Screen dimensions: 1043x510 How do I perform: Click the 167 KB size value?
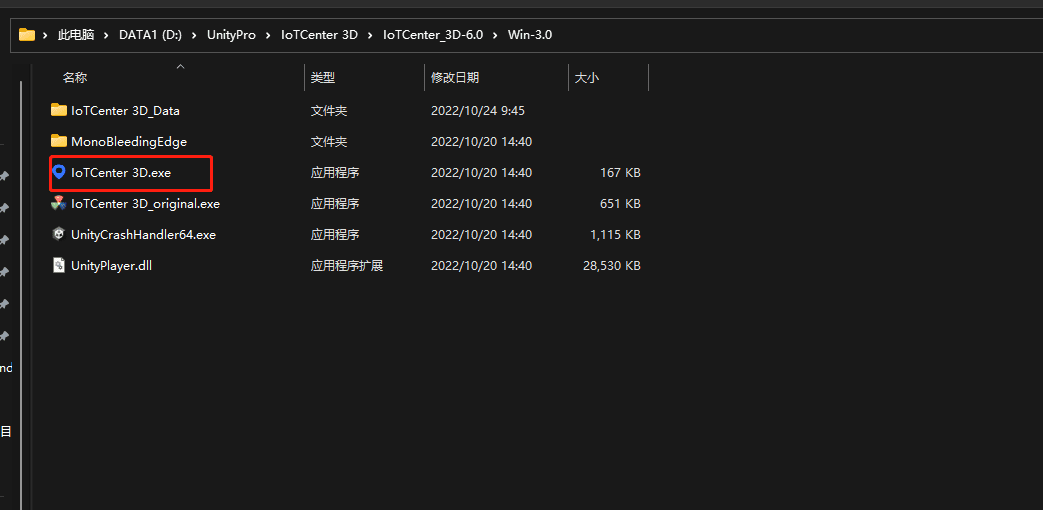pos(620,173)
